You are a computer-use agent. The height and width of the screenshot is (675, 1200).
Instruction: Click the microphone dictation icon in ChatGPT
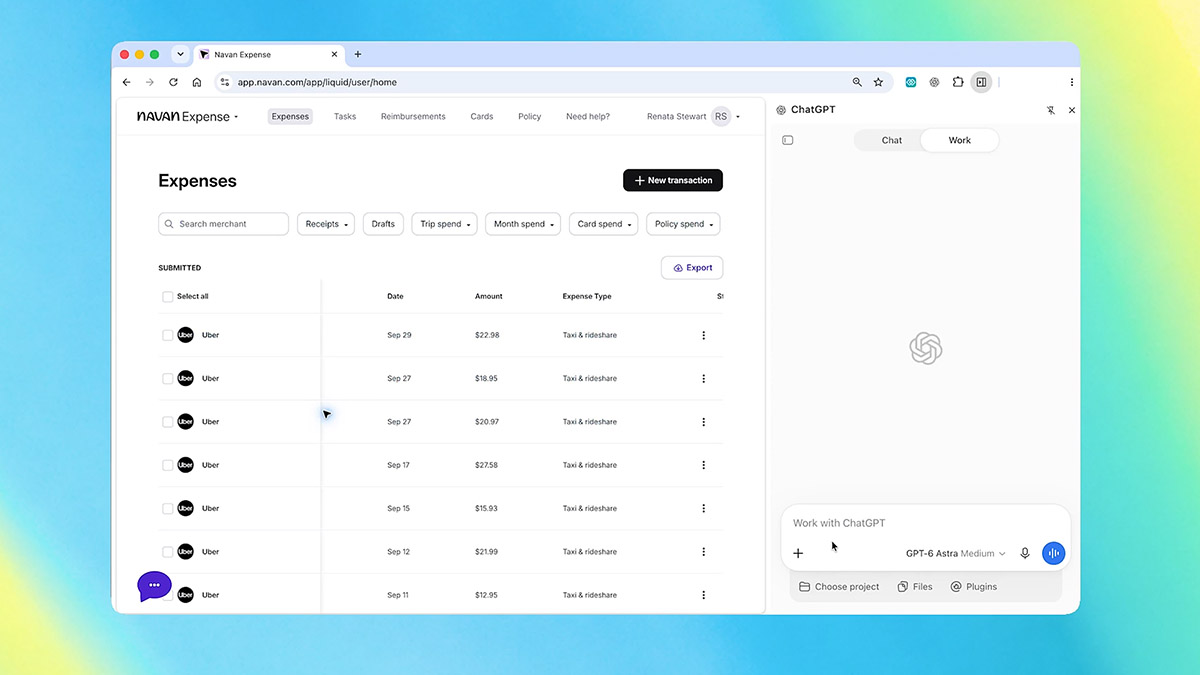pyautogui.click(x=1025, y=553)
